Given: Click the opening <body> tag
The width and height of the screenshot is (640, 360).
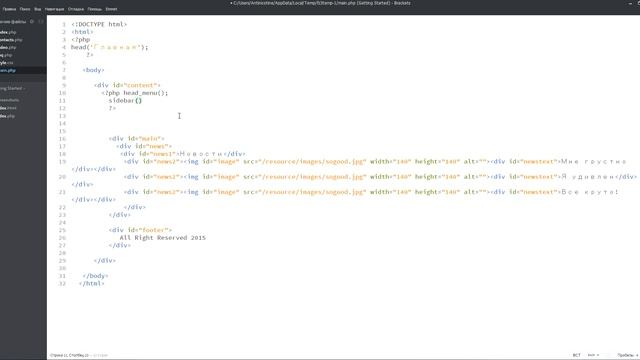Looking at the screenshot, I should click(93, 70).
